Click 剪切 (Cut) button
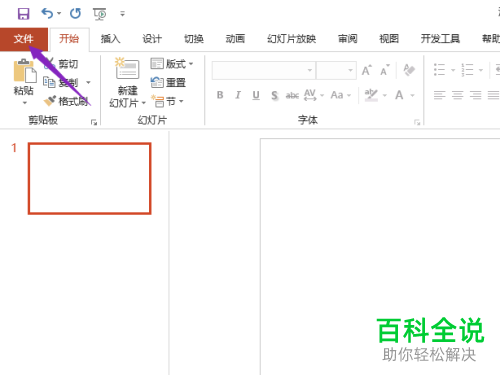Screen dimensions: 500x375 click(x=62, y=63)
